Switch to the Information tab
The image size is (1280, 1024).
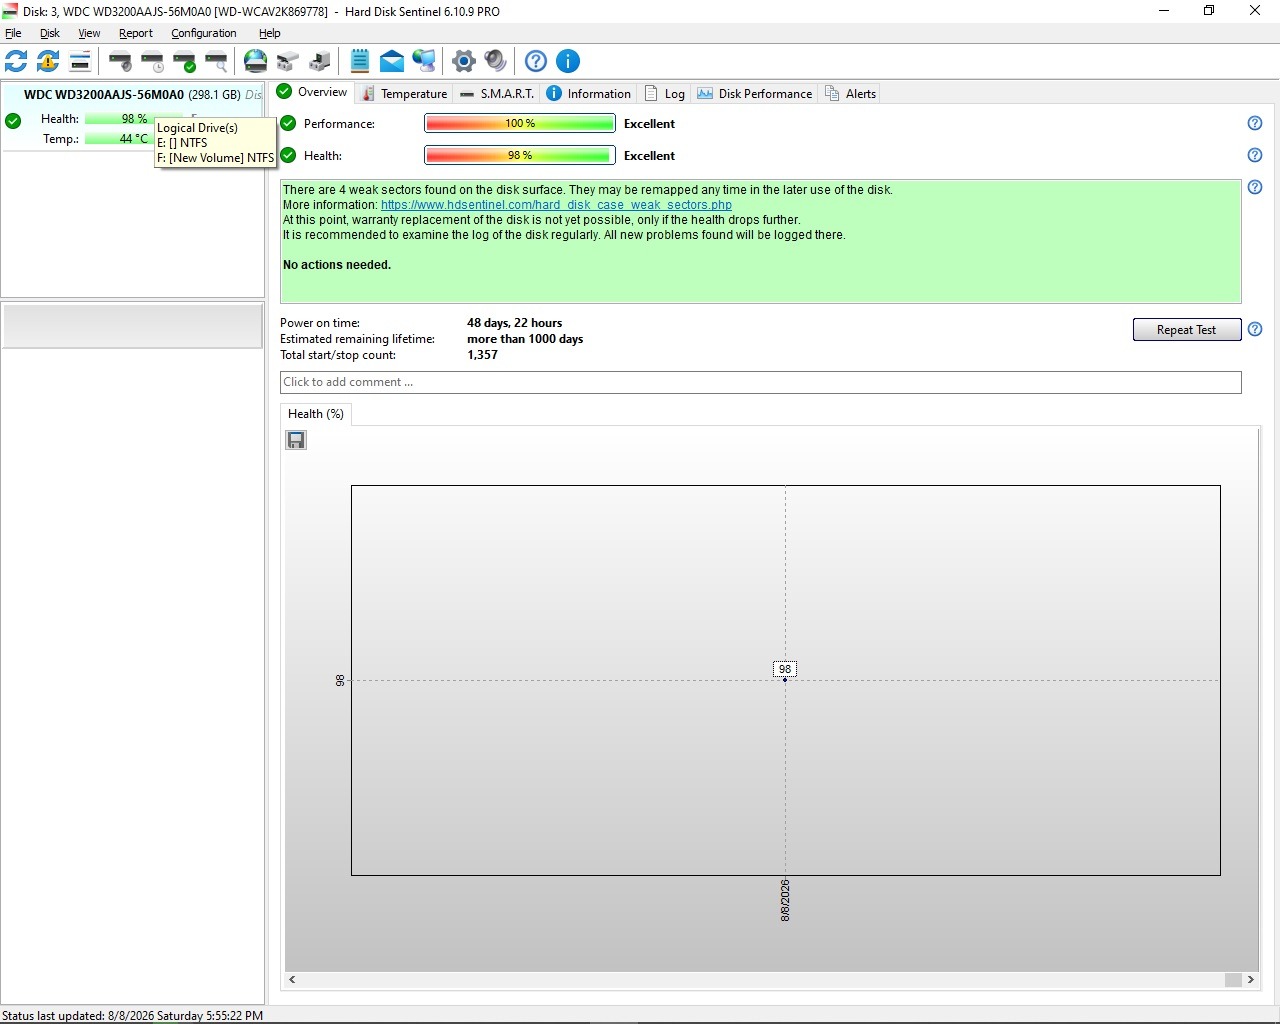pos(589,93)
